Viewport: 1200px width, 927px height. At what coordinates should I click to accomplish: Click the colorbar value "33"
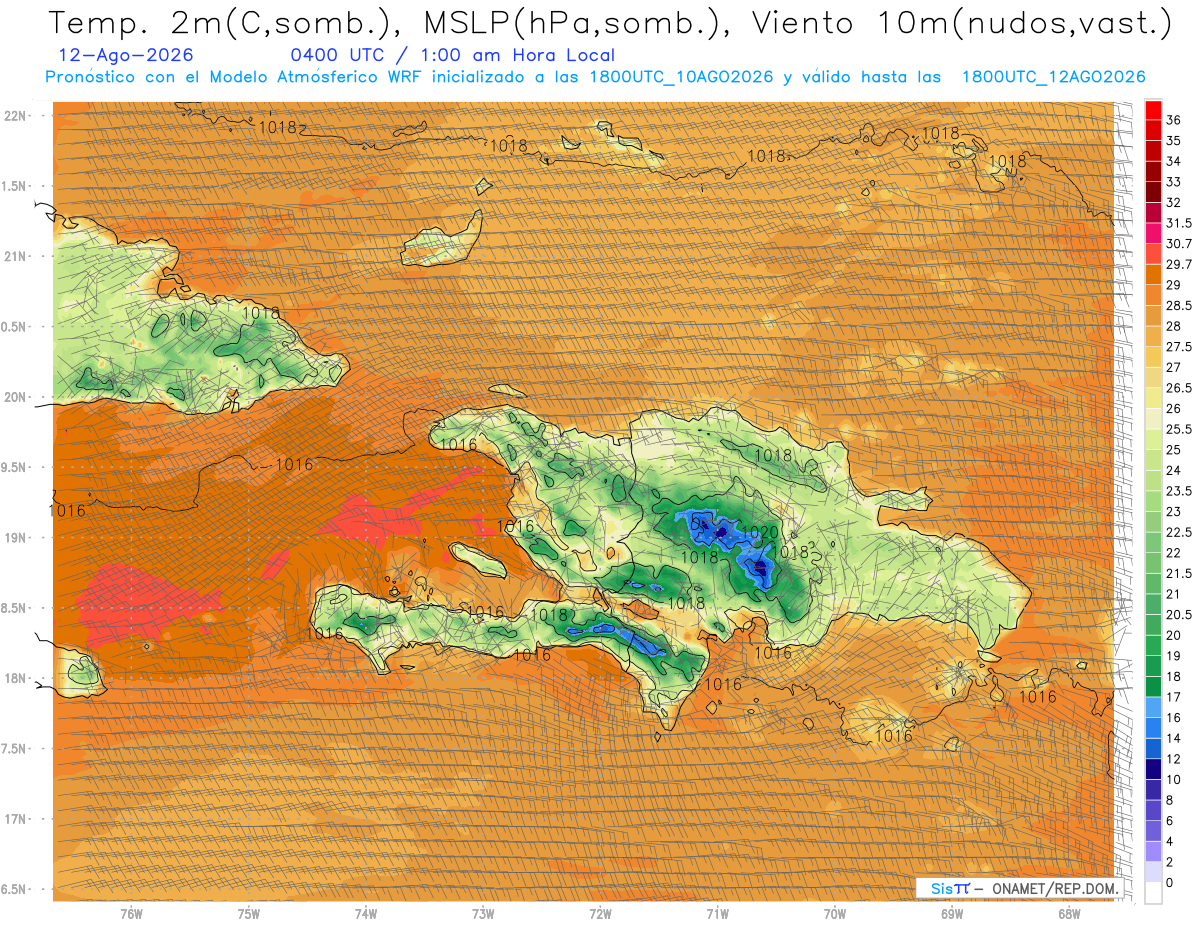tap(1174, 181)
